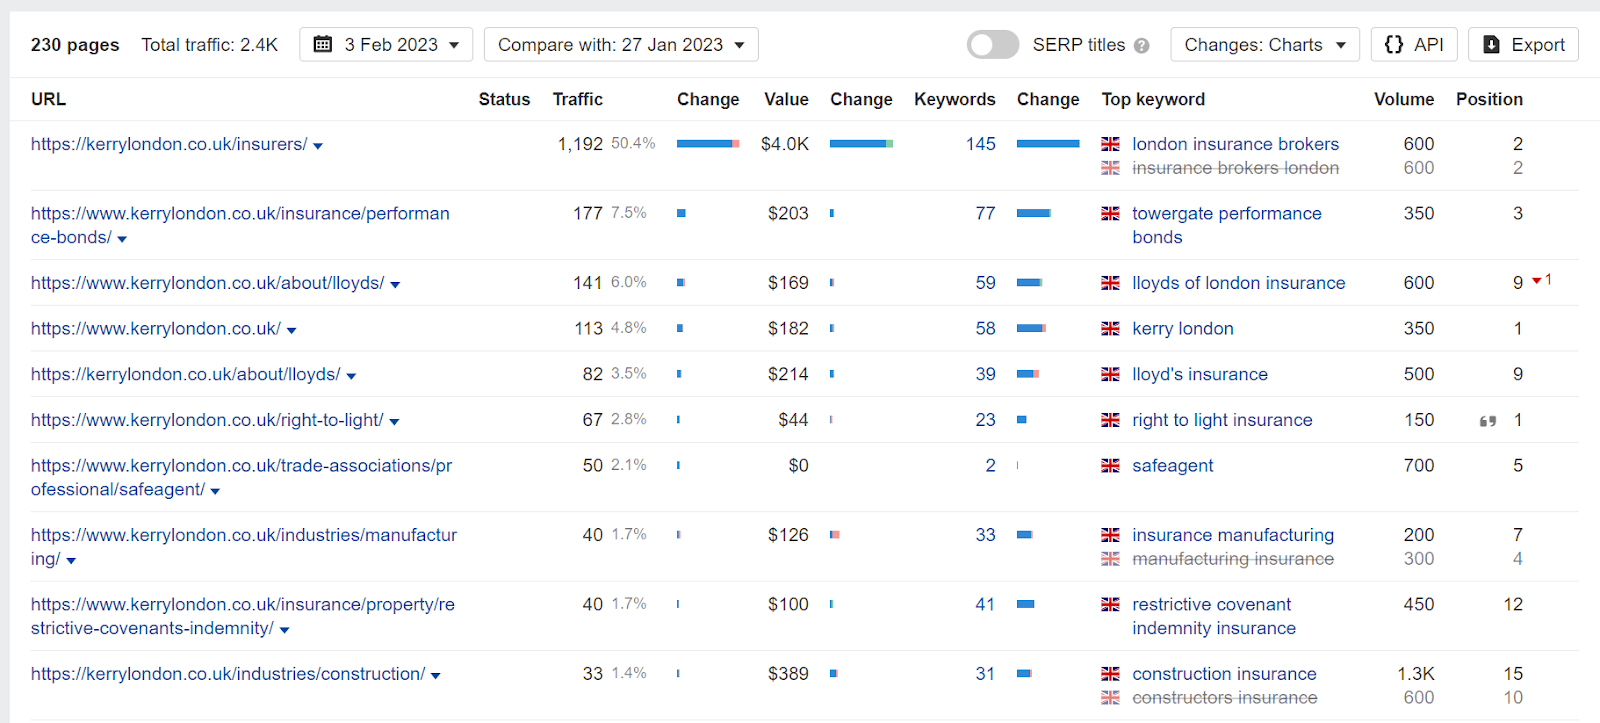Click the calendar icon in date selector
Viewport: 1600px width, 723px height.
pyautogui.click(x=323, y=45)
